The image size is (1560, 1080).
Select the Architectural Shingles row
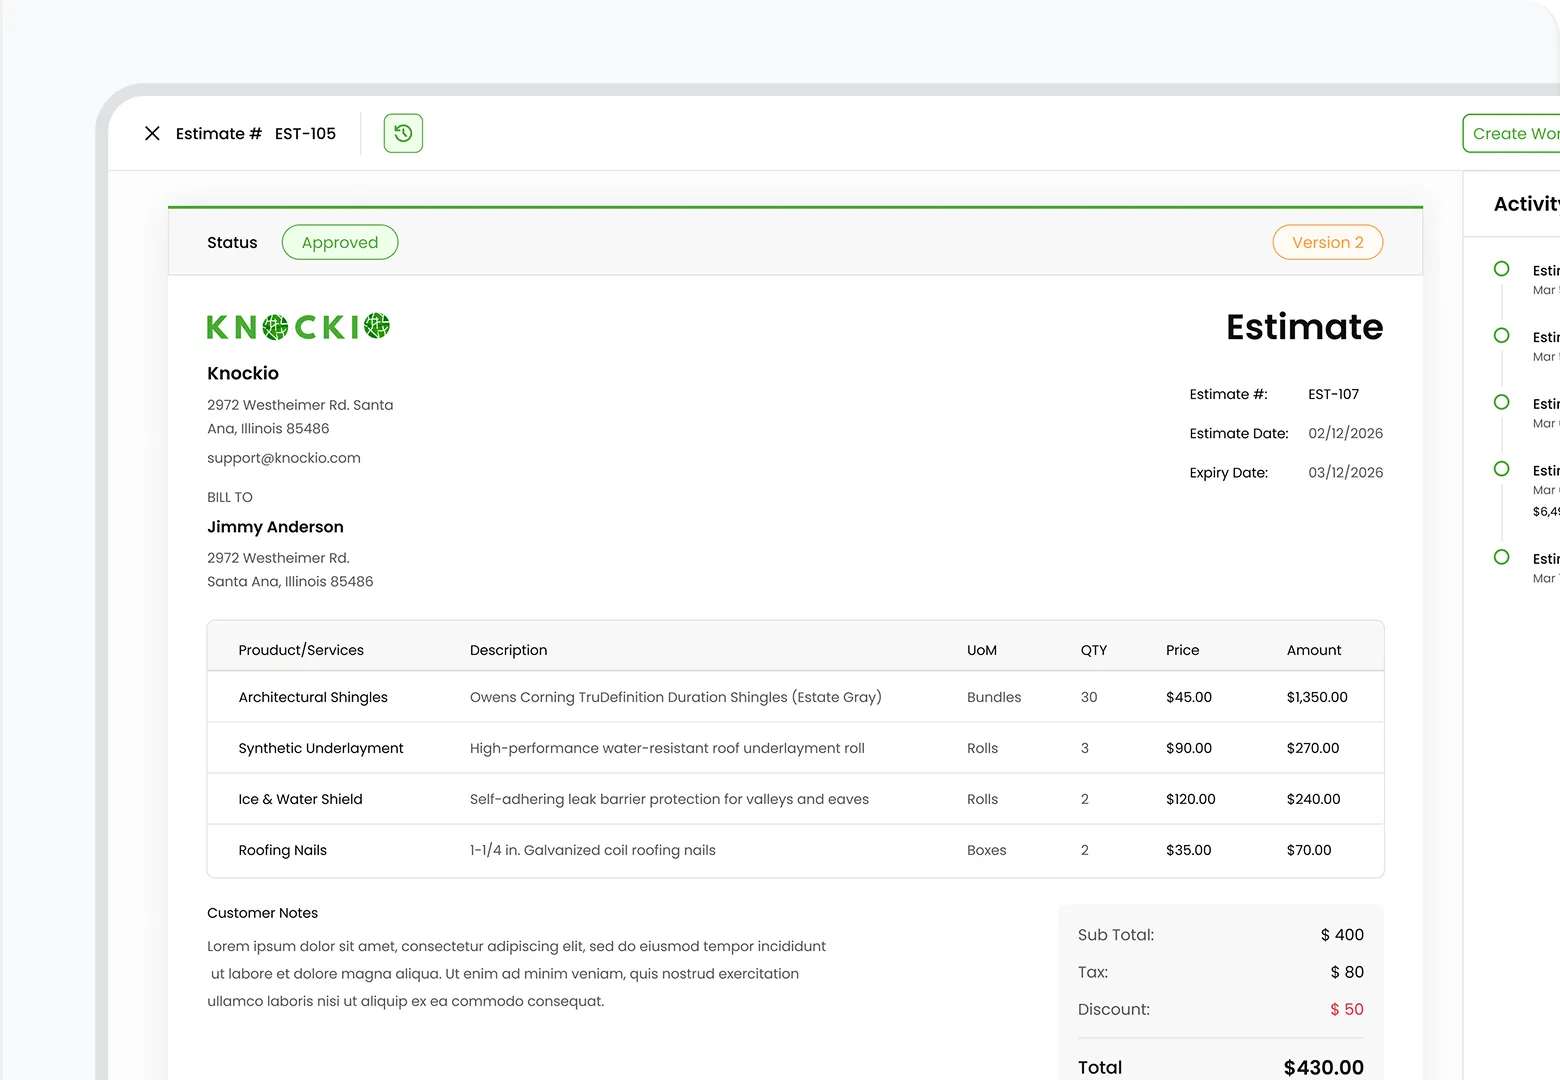(x=795, y=697)
